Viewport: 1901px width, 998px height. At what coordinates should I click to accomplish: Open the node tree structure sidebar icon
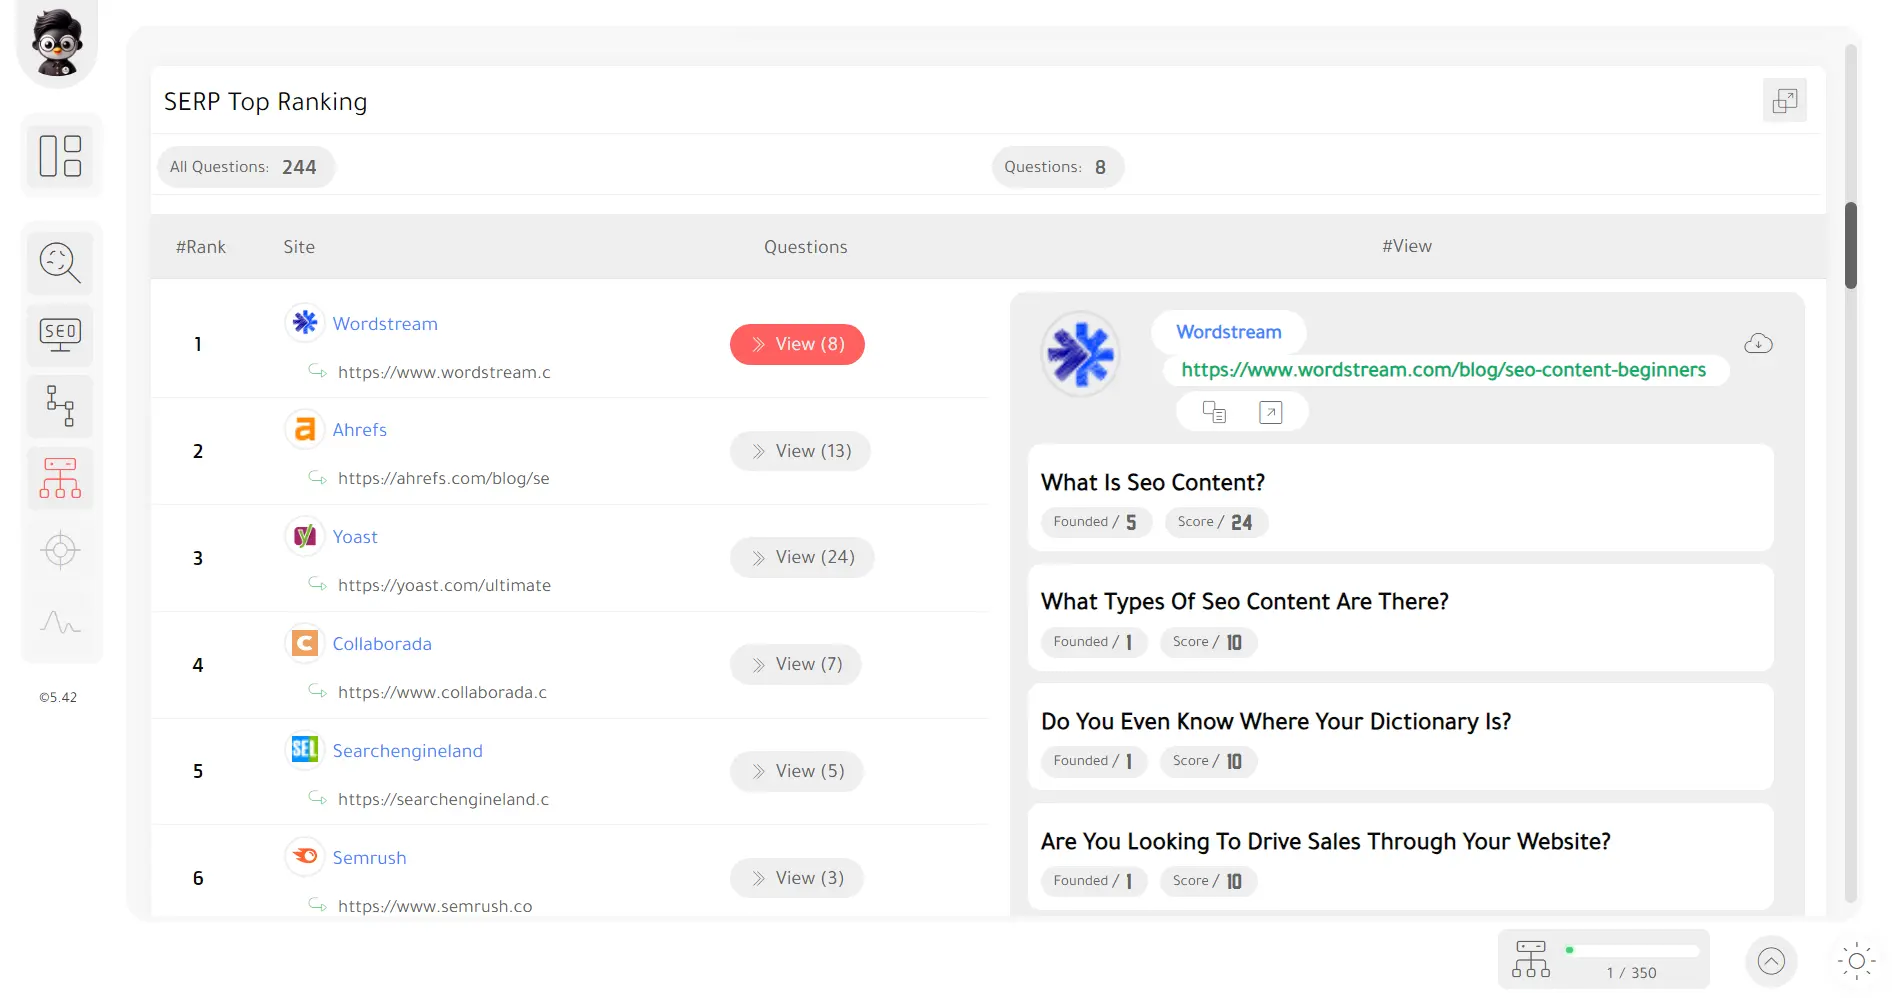pyautogui.click(x=60, y=406)
